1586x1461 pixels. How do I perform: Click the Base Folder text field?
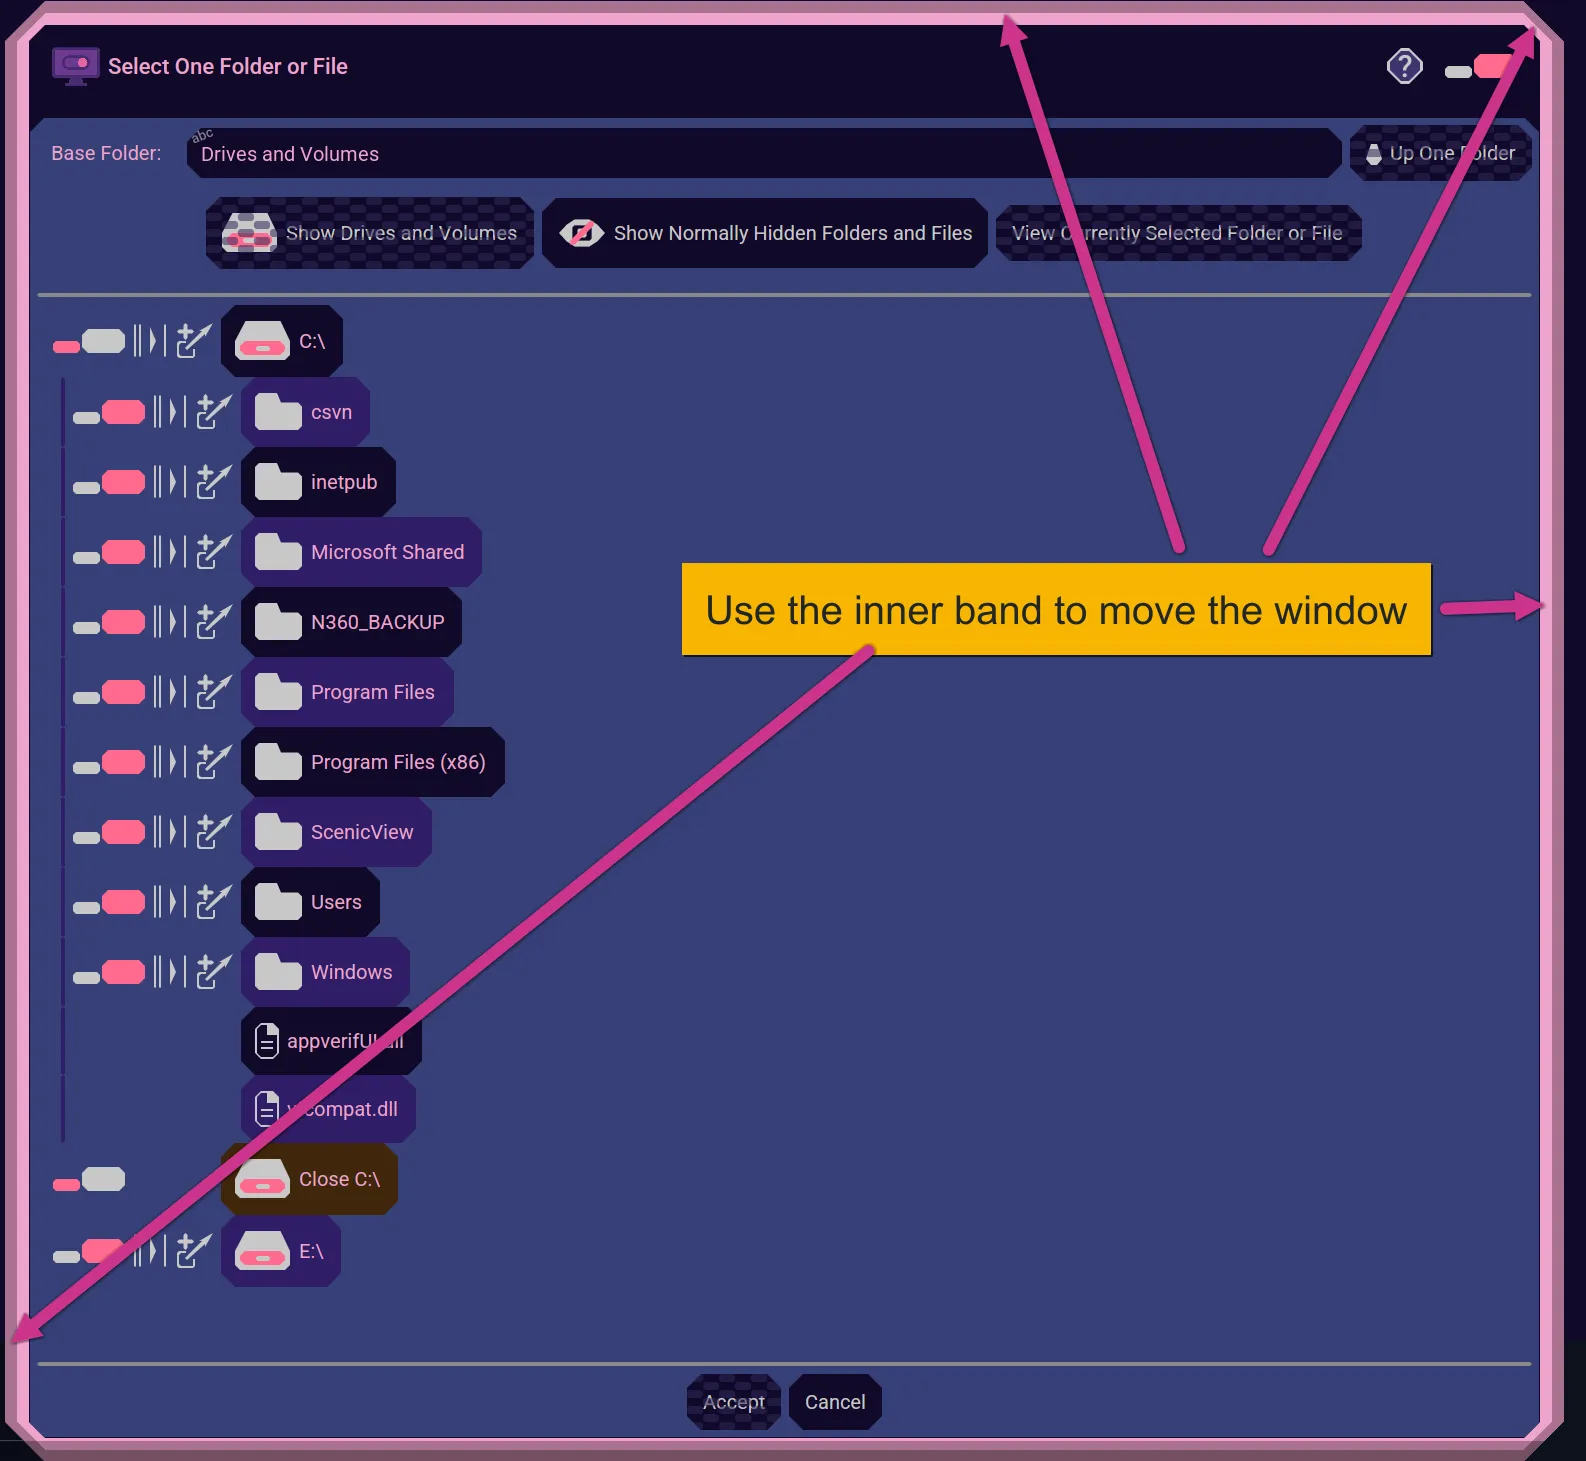[x=764, y=153]
